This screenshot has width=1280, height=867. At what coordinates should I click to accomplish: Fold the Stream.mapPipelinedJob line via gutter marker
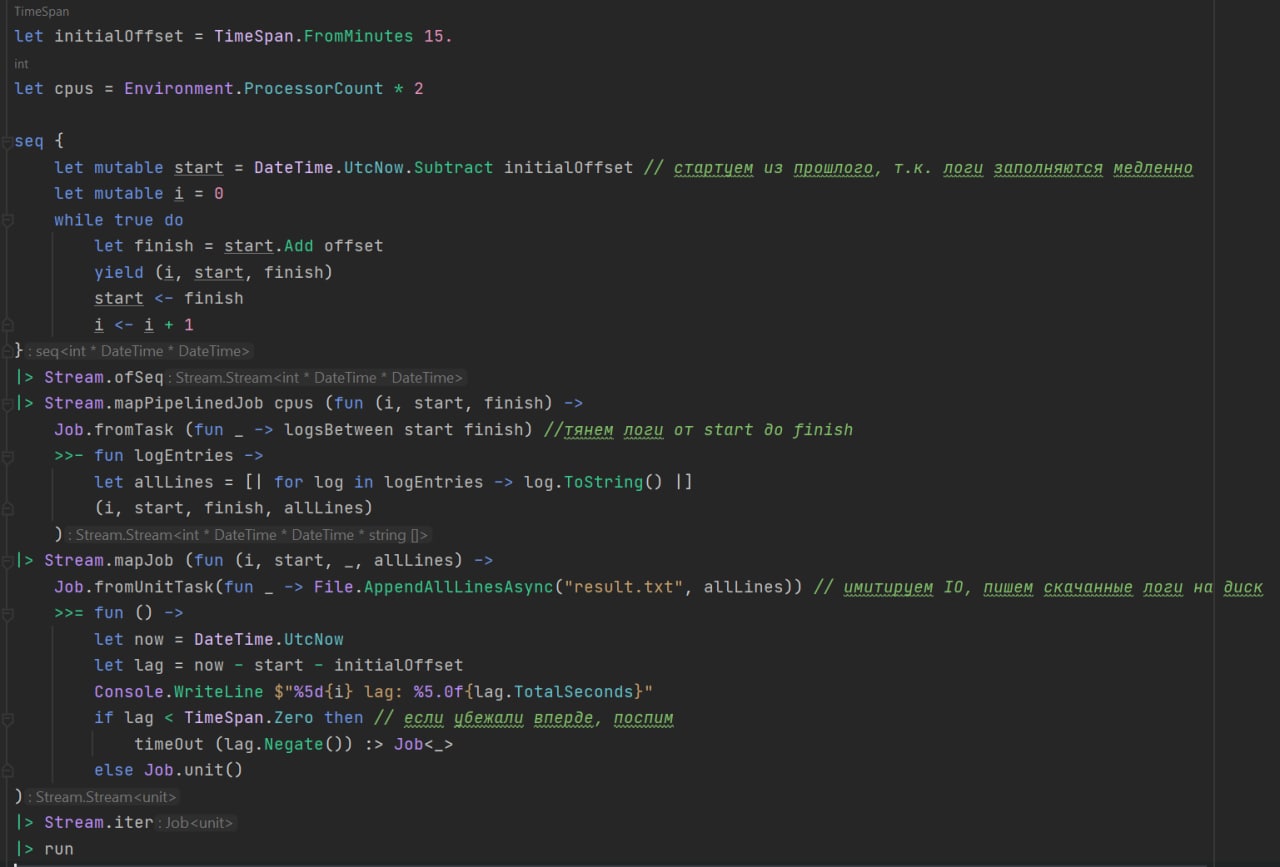click(7, 403)
